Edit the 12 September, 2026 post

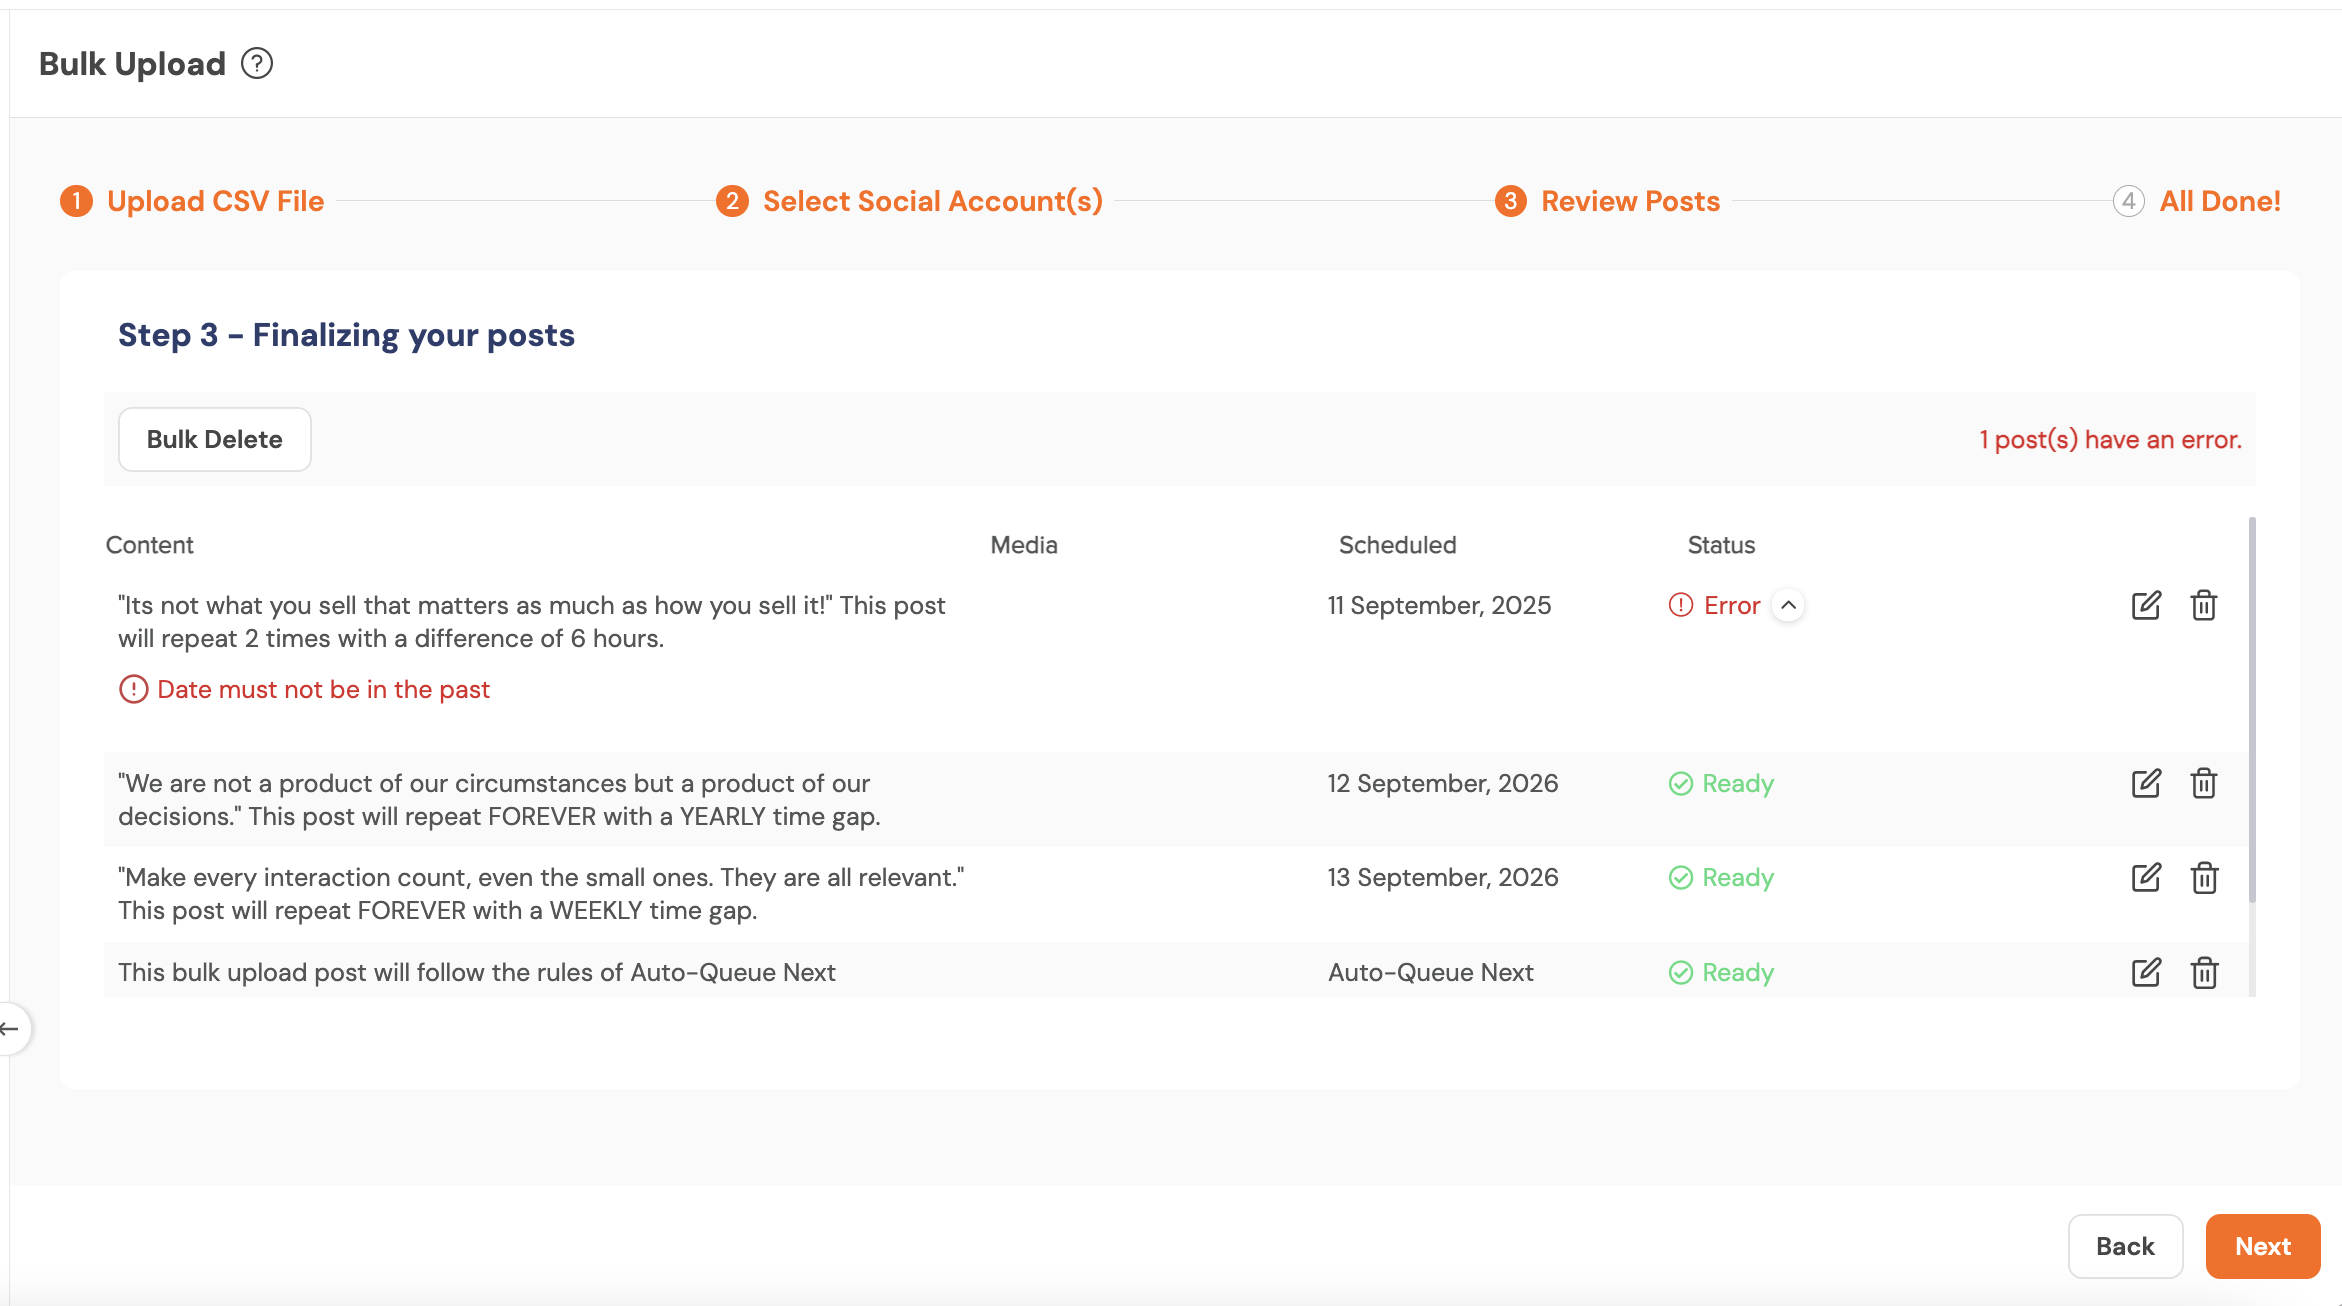(2146, 783)
